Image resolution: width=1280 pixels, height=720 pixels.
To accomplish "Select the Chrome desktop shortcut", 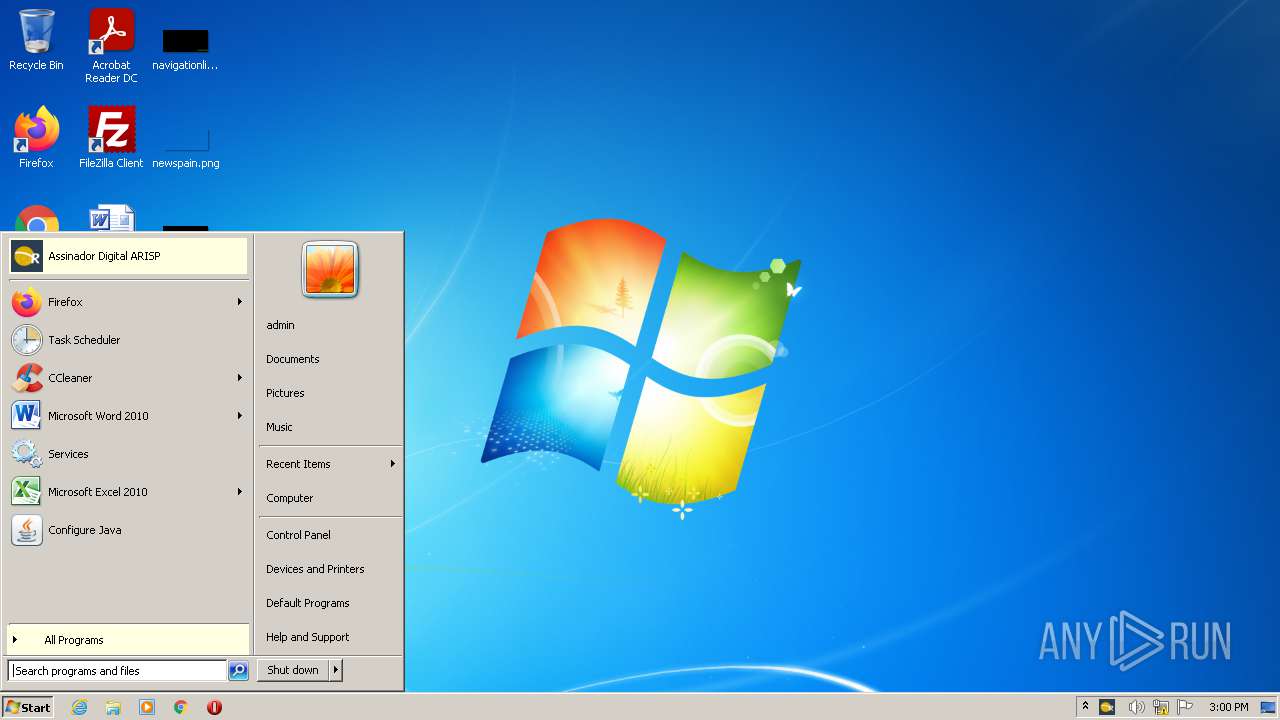I will tap(36, 218).
